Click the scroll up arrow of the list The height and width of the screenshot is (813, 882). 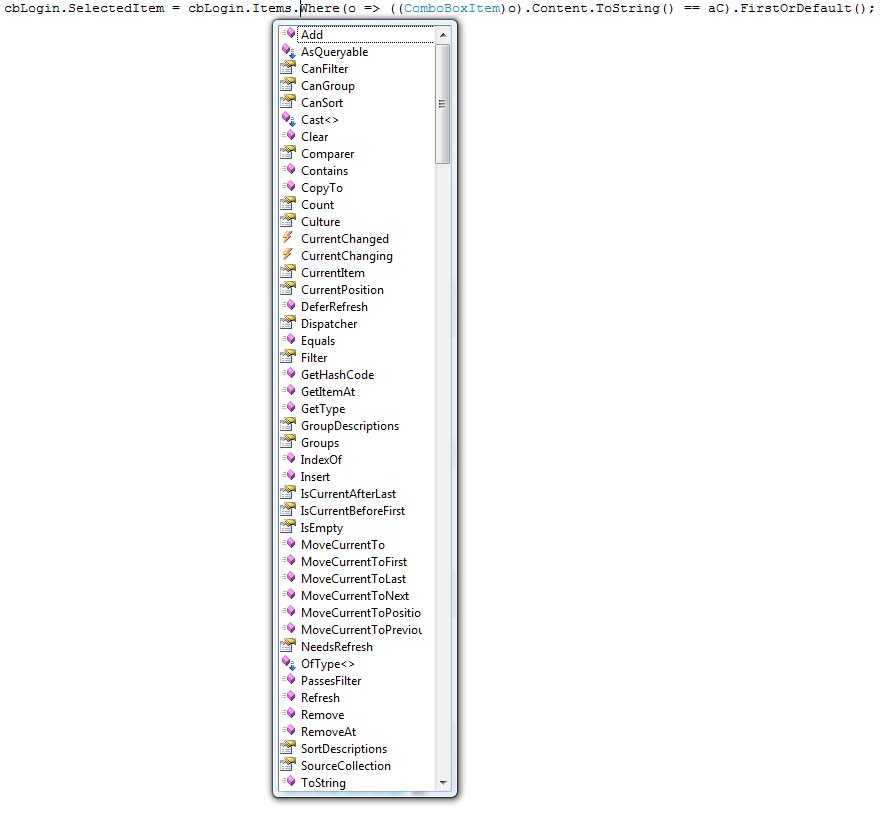(x=443, y=35)
